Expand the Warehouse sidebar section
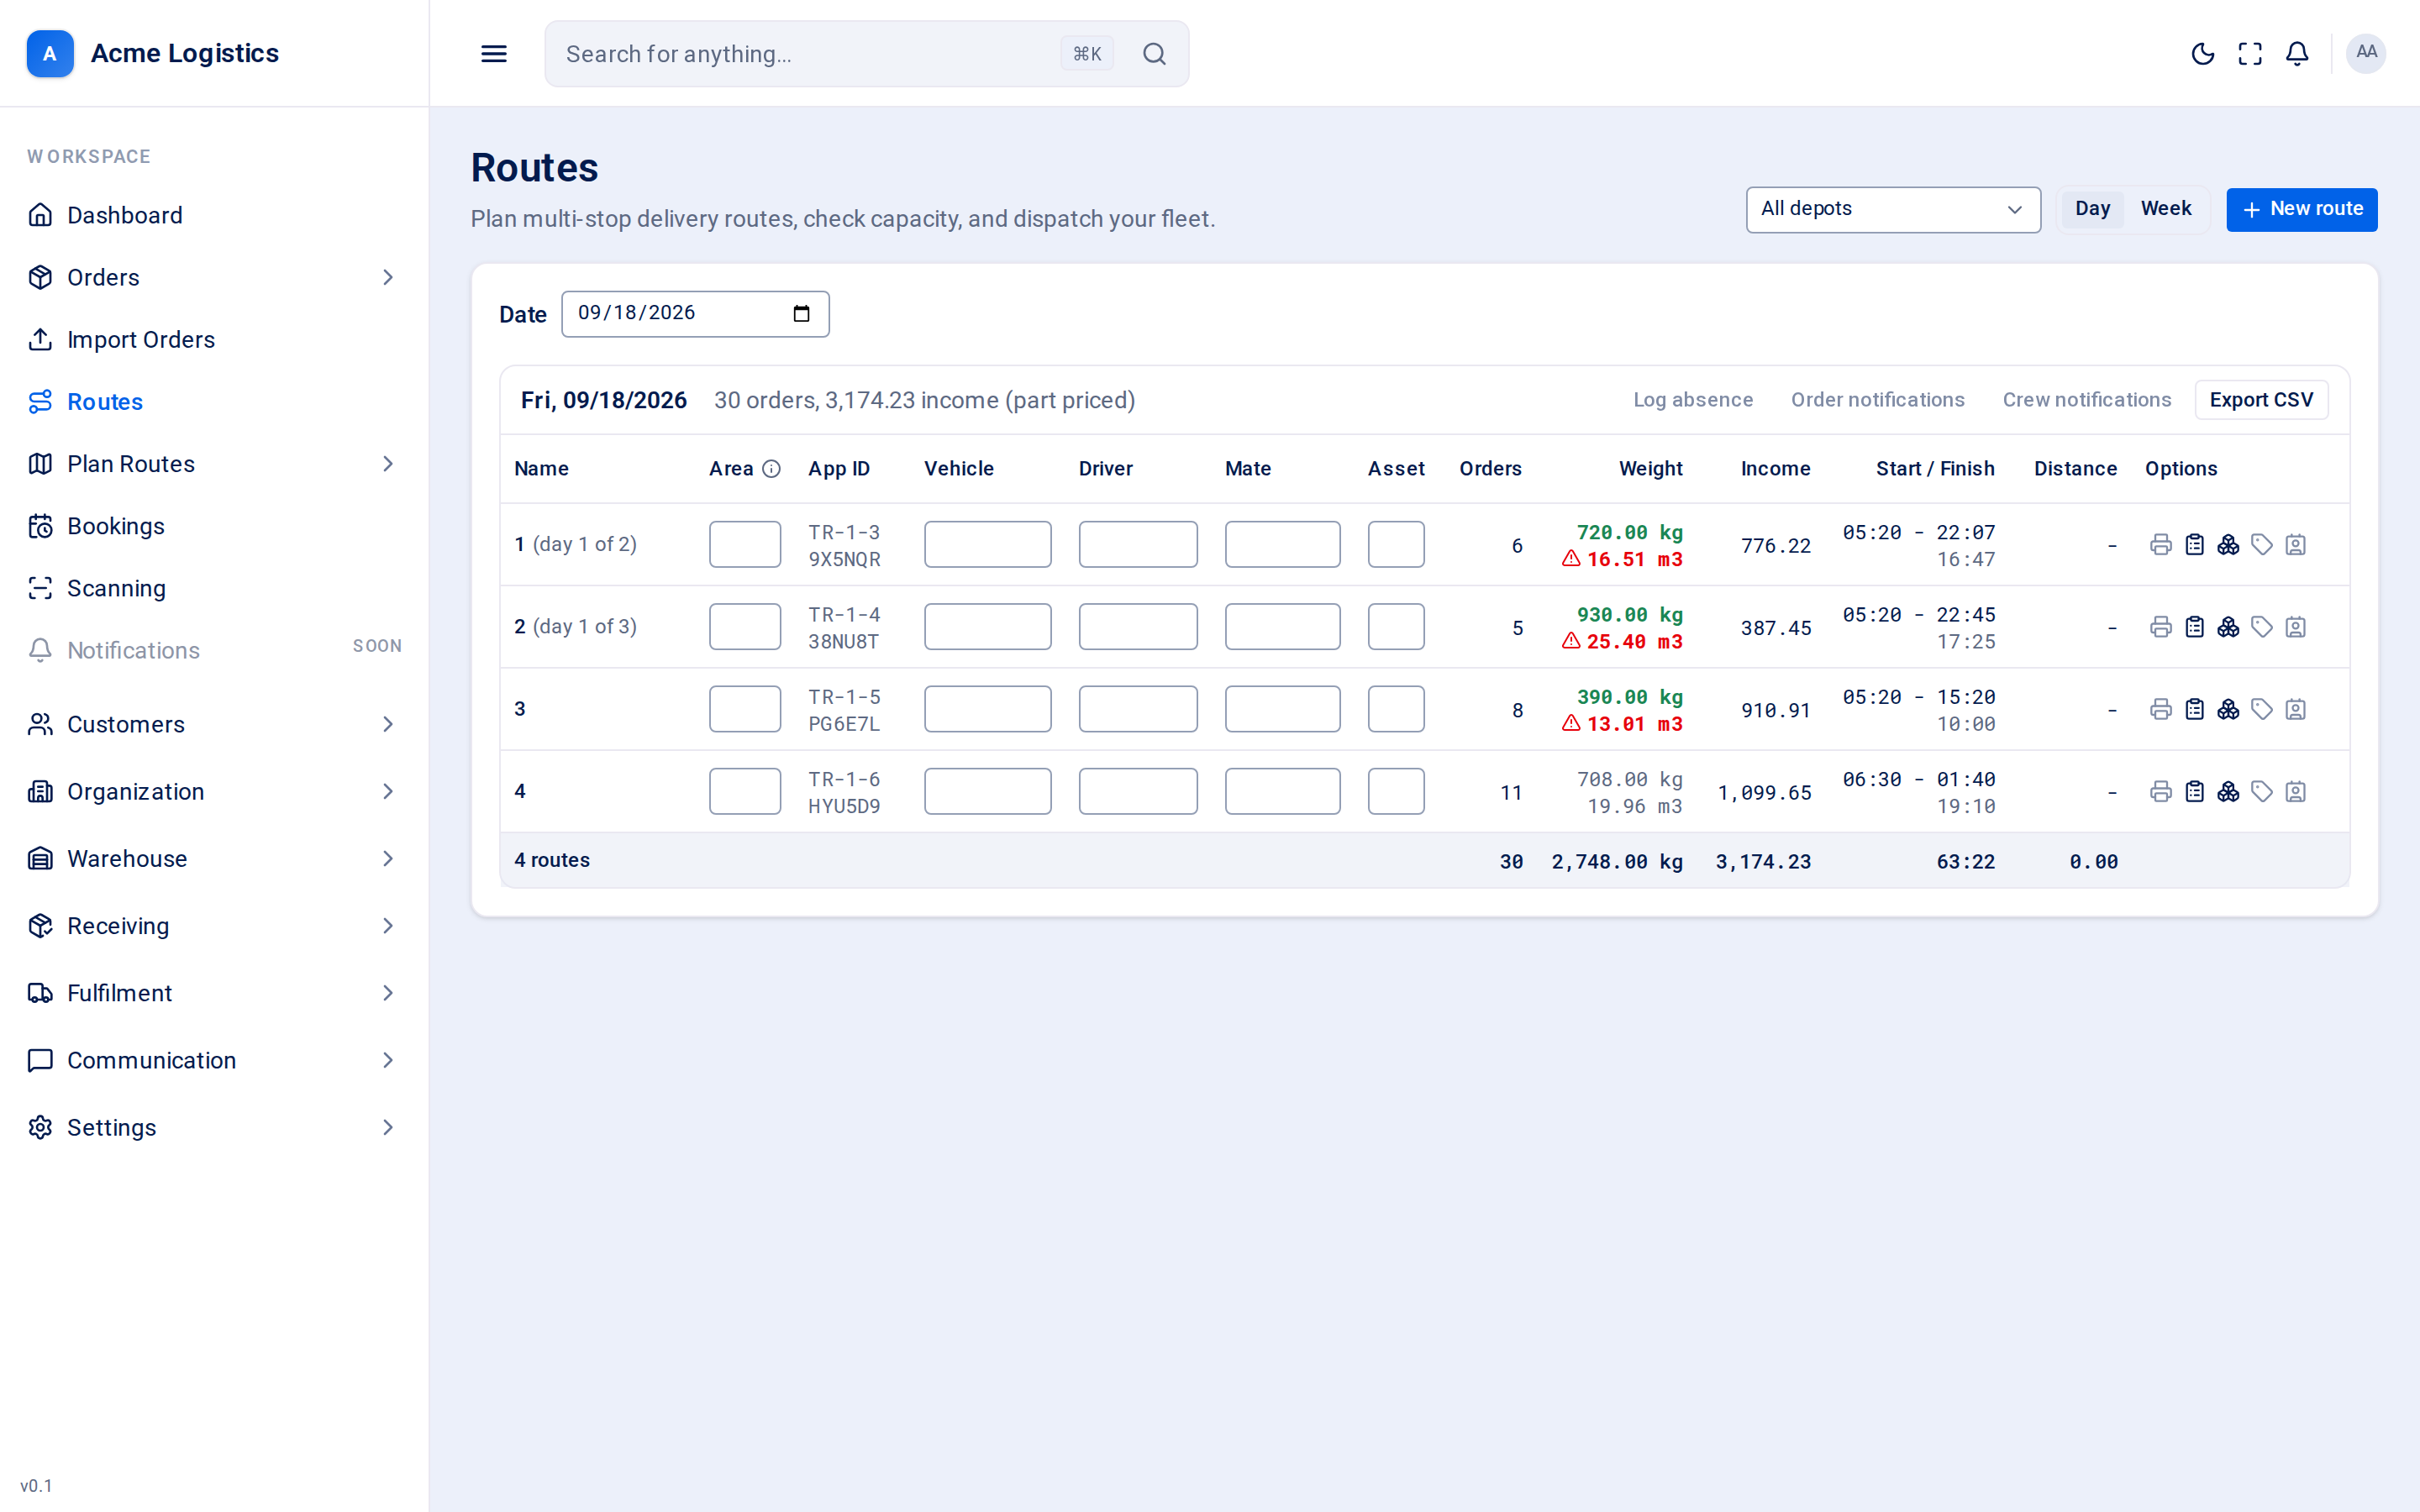Image resolution: width=2420 pixels, height=1512 pixels. [x=214, y=858]
